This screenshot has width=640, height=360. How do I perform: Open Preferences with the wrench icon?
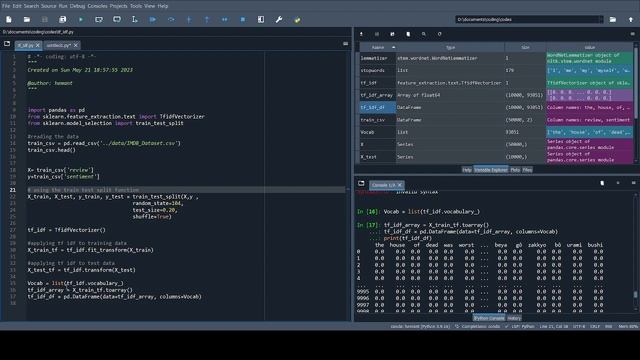click(279, 19)
